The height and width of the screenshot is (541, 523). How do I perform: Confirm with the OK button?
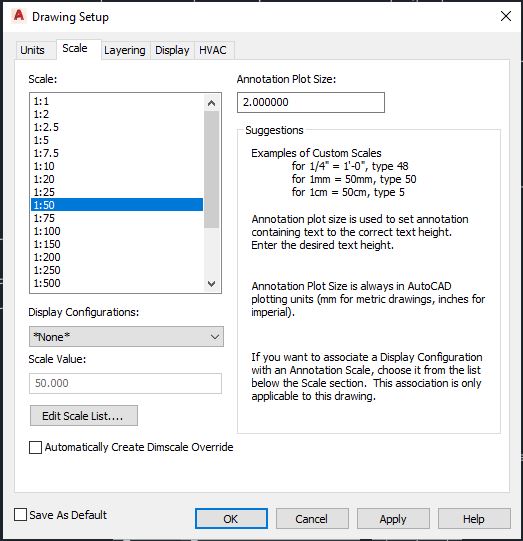(231, 519)
